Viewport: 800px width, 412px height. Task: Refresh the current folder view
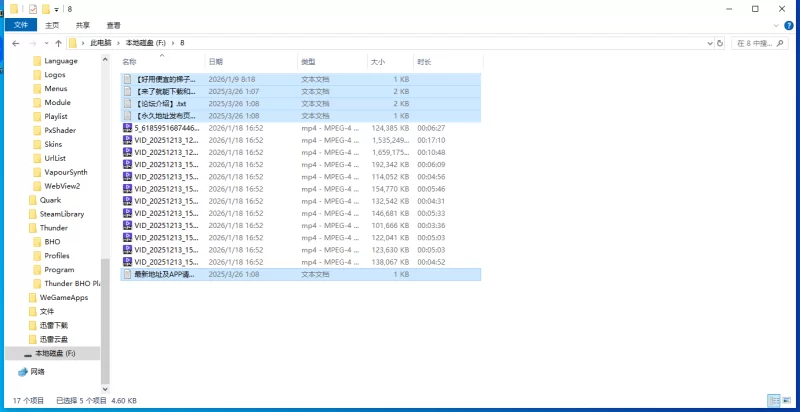[x=720, y=43]
